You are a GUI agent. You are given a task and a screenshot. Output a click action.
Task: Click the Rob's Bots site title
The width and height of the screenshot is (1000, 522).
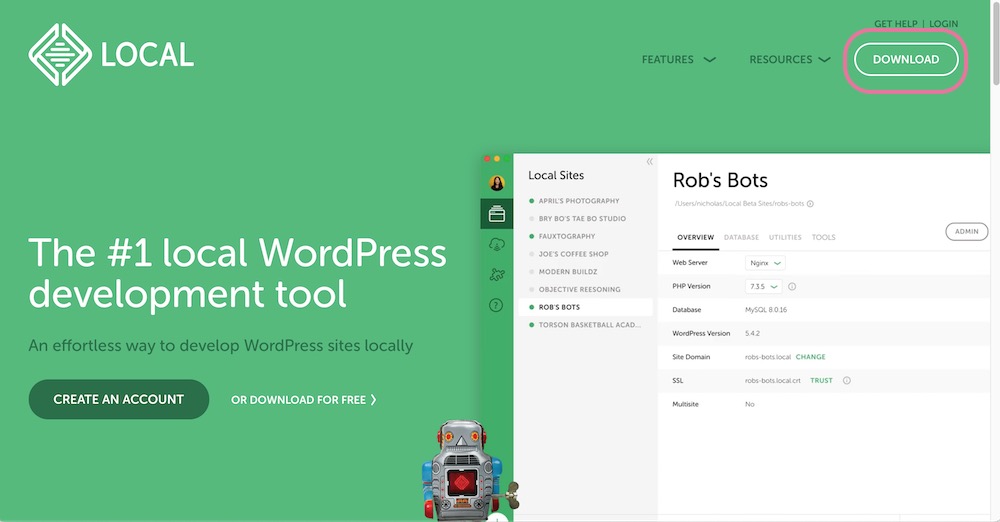tap(720, 180)
